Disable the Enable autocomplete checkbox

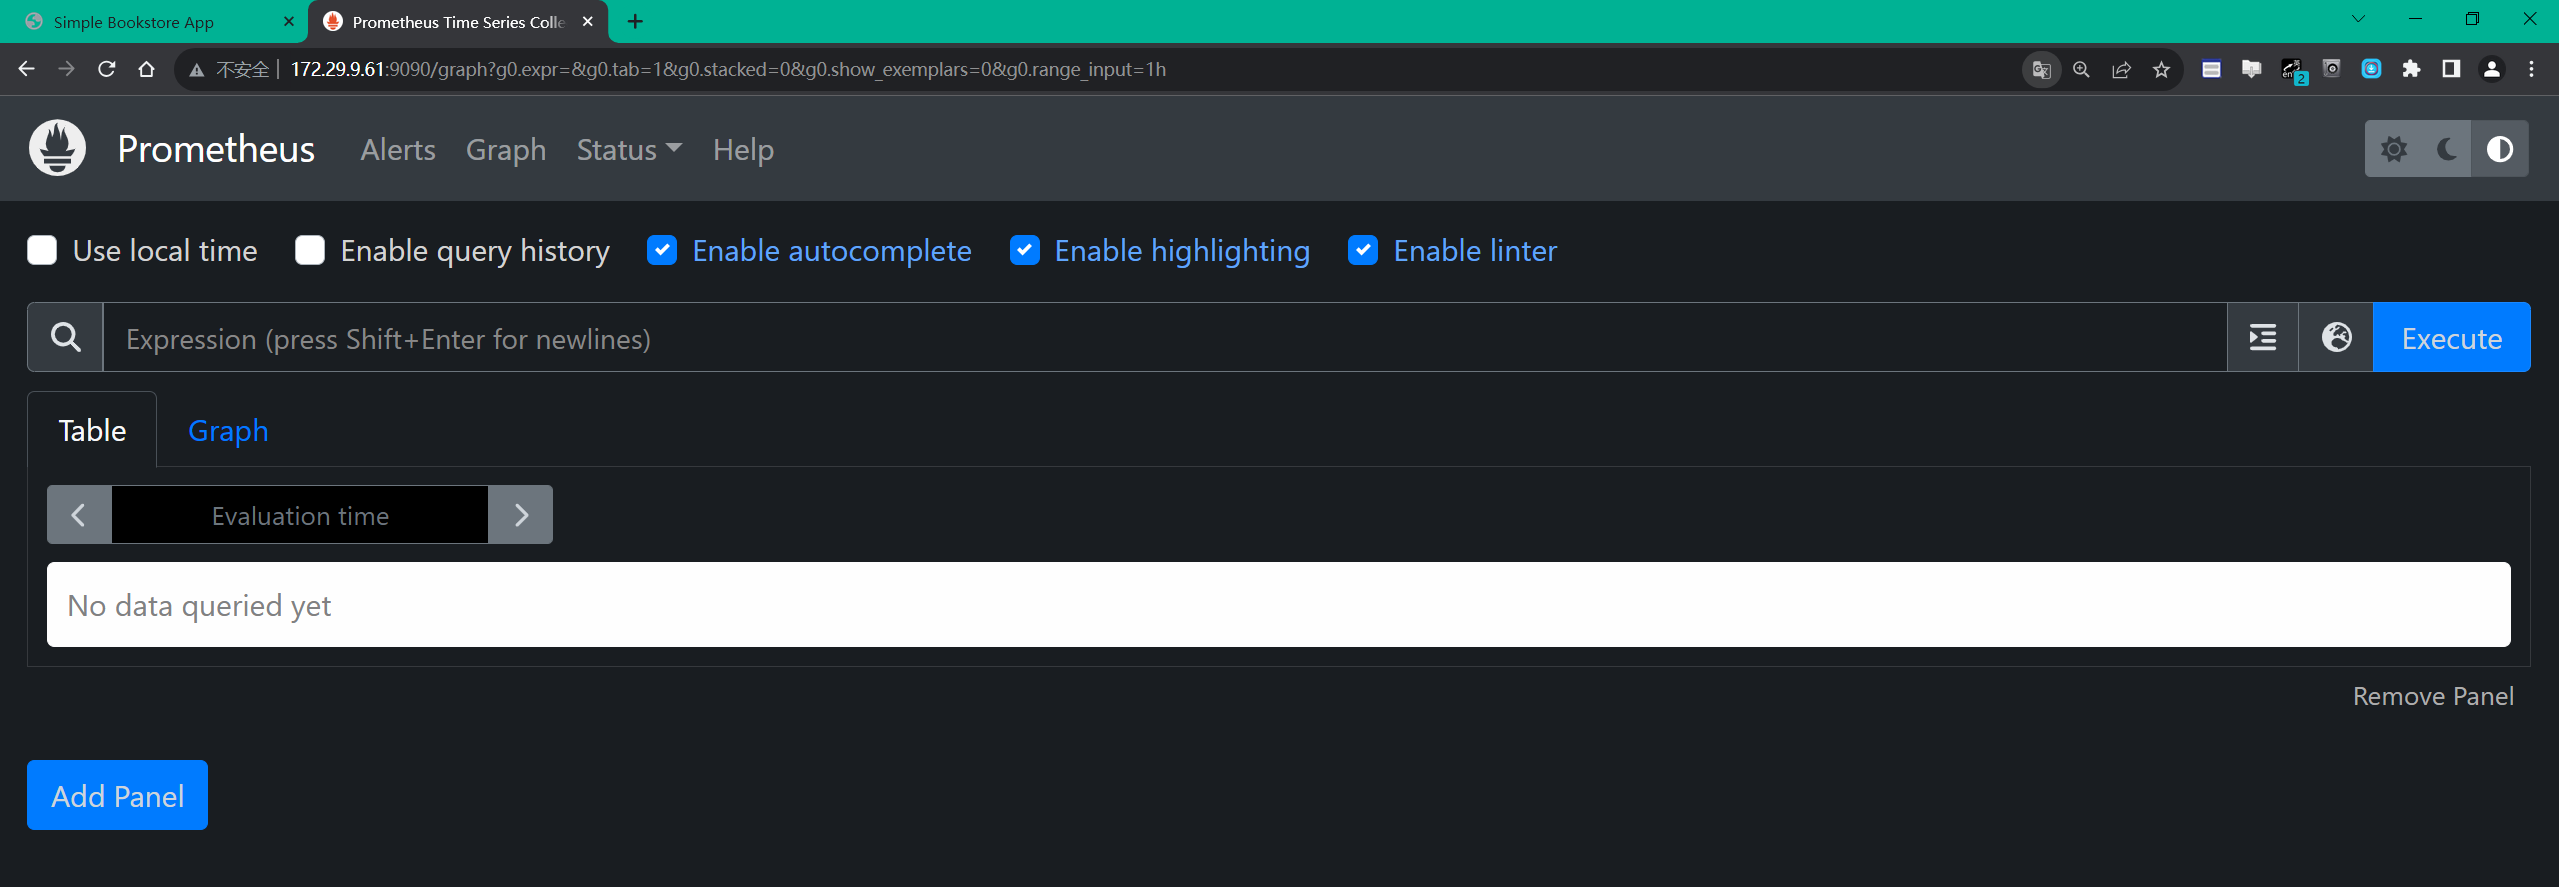[662, 250]
